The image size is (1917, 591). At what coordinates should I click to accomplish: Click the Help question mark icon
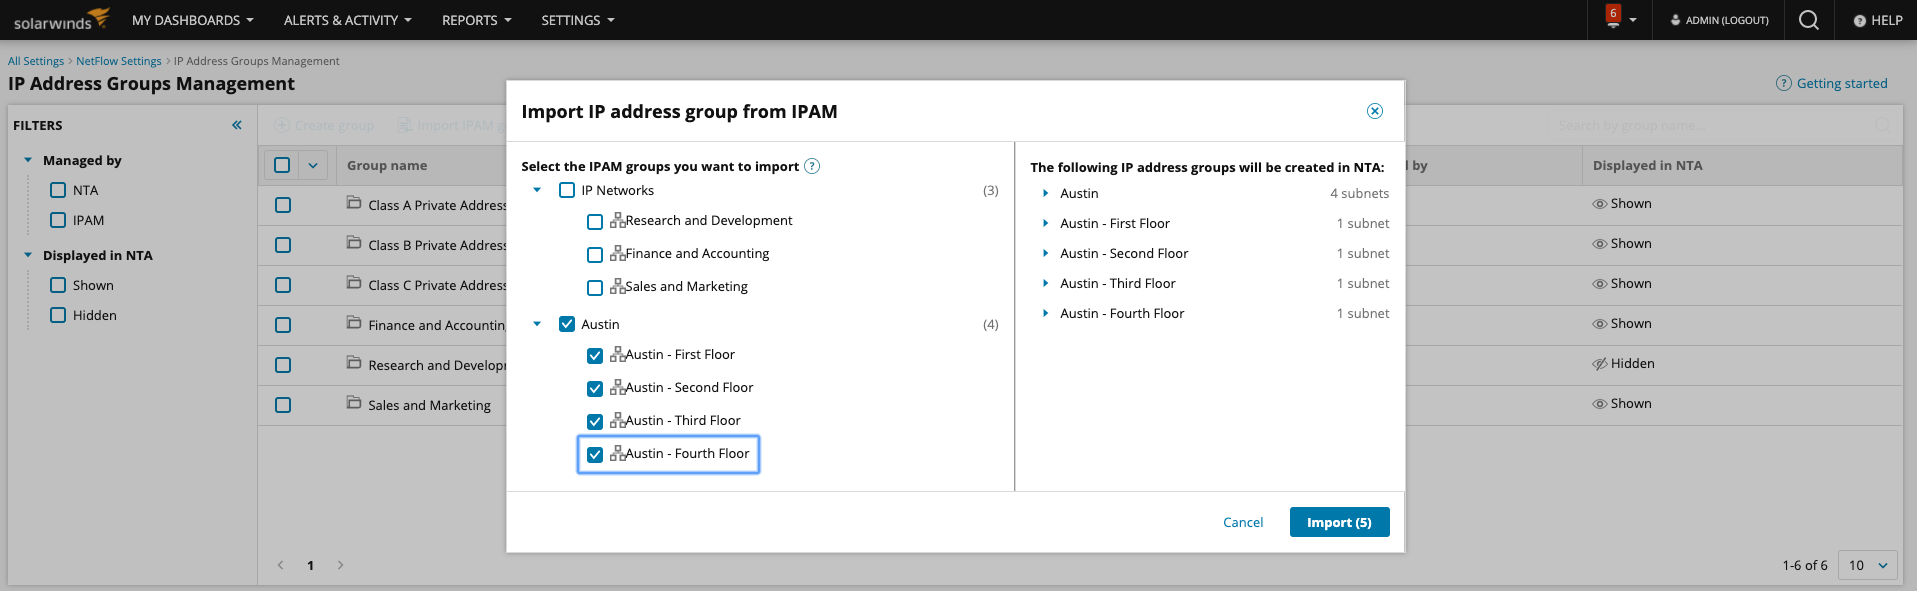pyautogui.click(x=1860, y=21)
